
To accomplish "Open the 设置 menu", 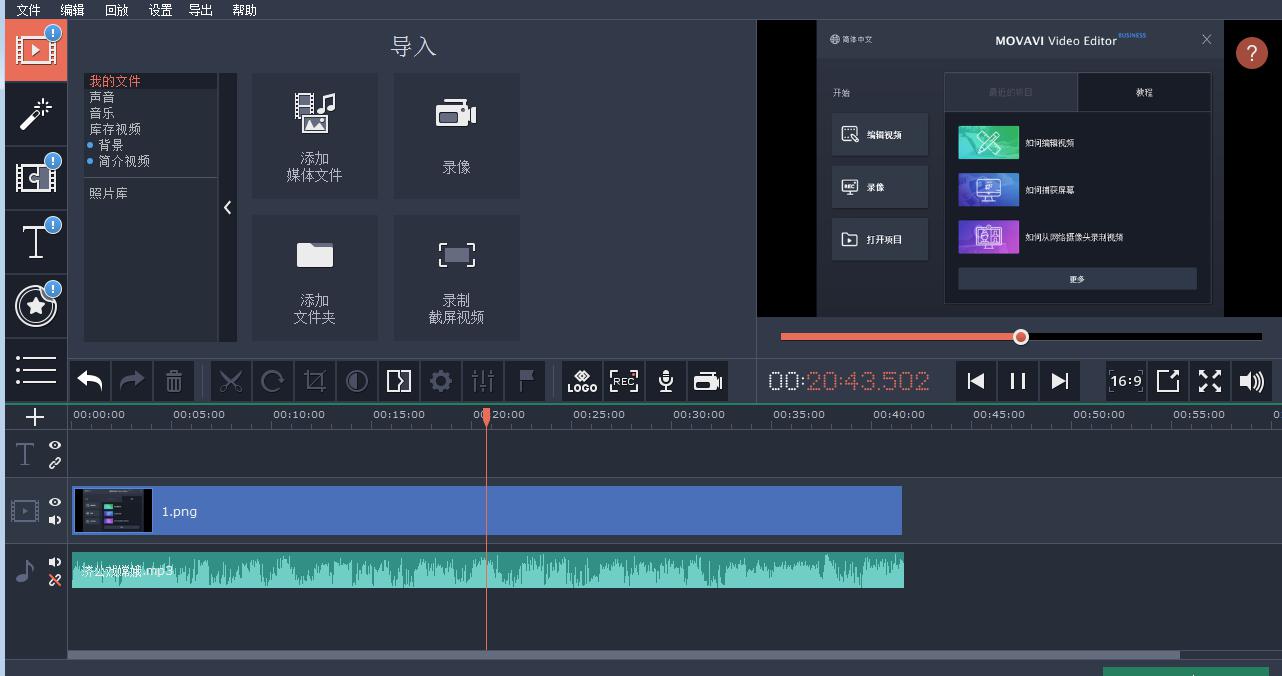I will [x=160, y=10].
